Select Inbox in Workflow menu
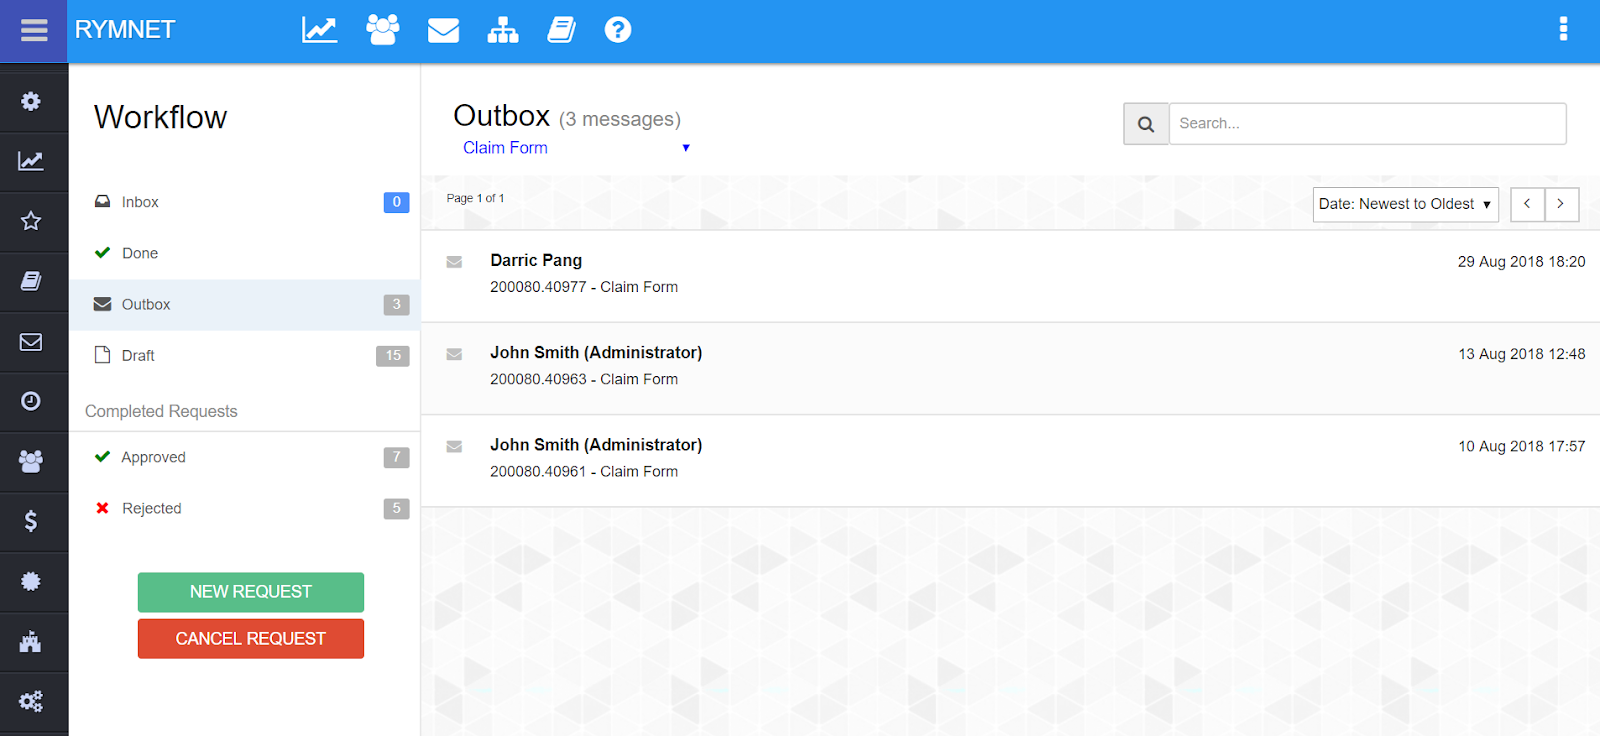Image resolution: width=1600 pixels, height=736 pixels. pyautogui.click(x=140, y=202)
